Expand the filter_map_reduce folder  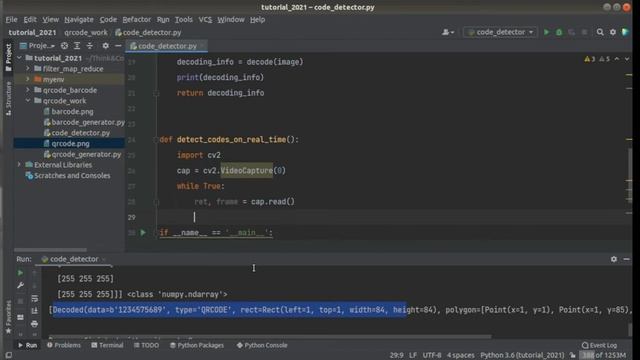click(28, 69)
